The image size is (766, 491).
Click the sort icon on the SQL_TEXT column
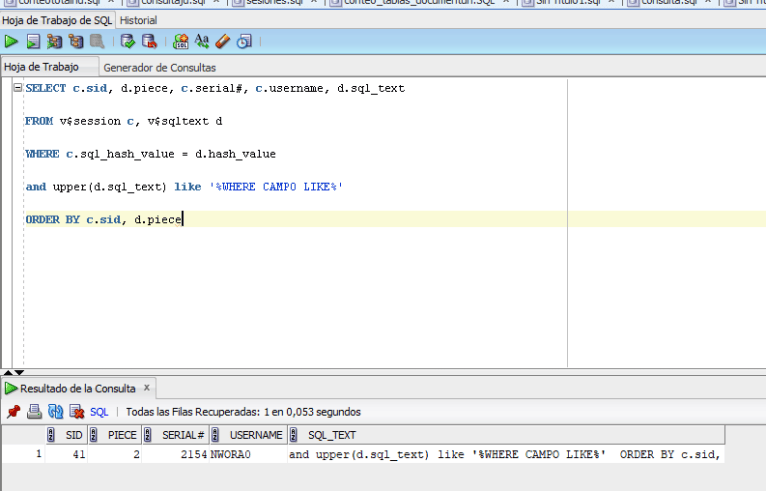tap(293, 435)
